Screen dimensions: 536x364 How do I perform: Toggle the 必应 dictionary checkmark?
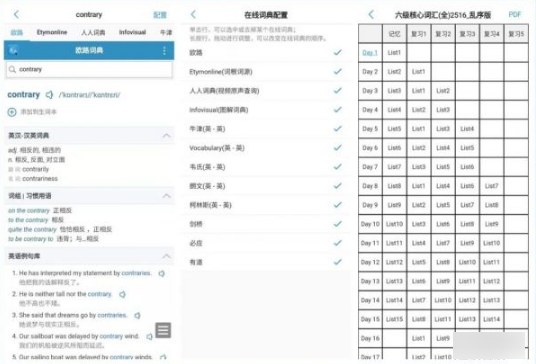[x=337, y=243]
